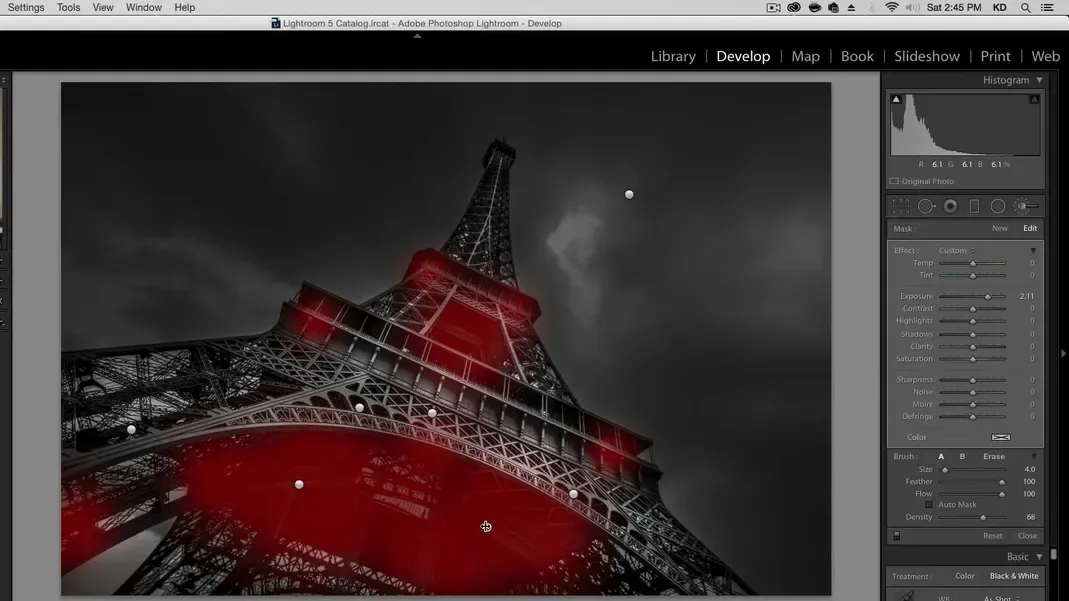Select the Graduated Filter tool

974,206
